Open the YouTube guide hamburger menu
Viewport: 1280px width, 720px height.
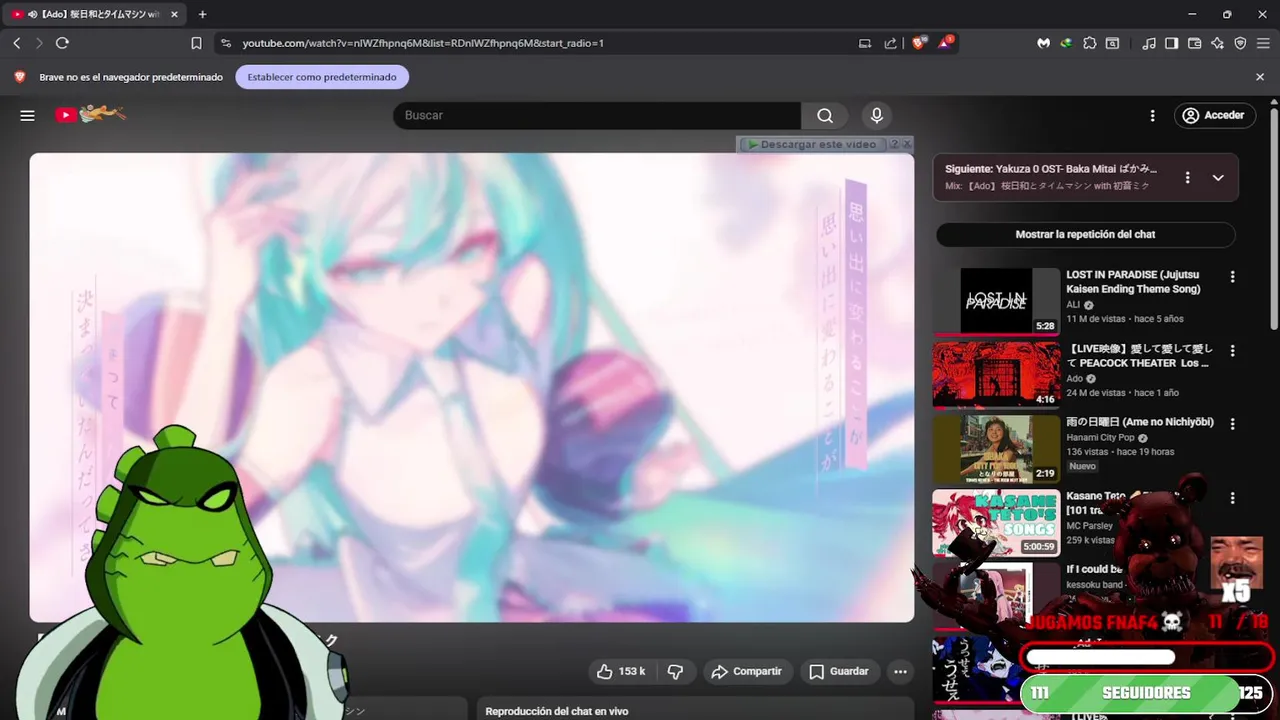tap(27, 115)
